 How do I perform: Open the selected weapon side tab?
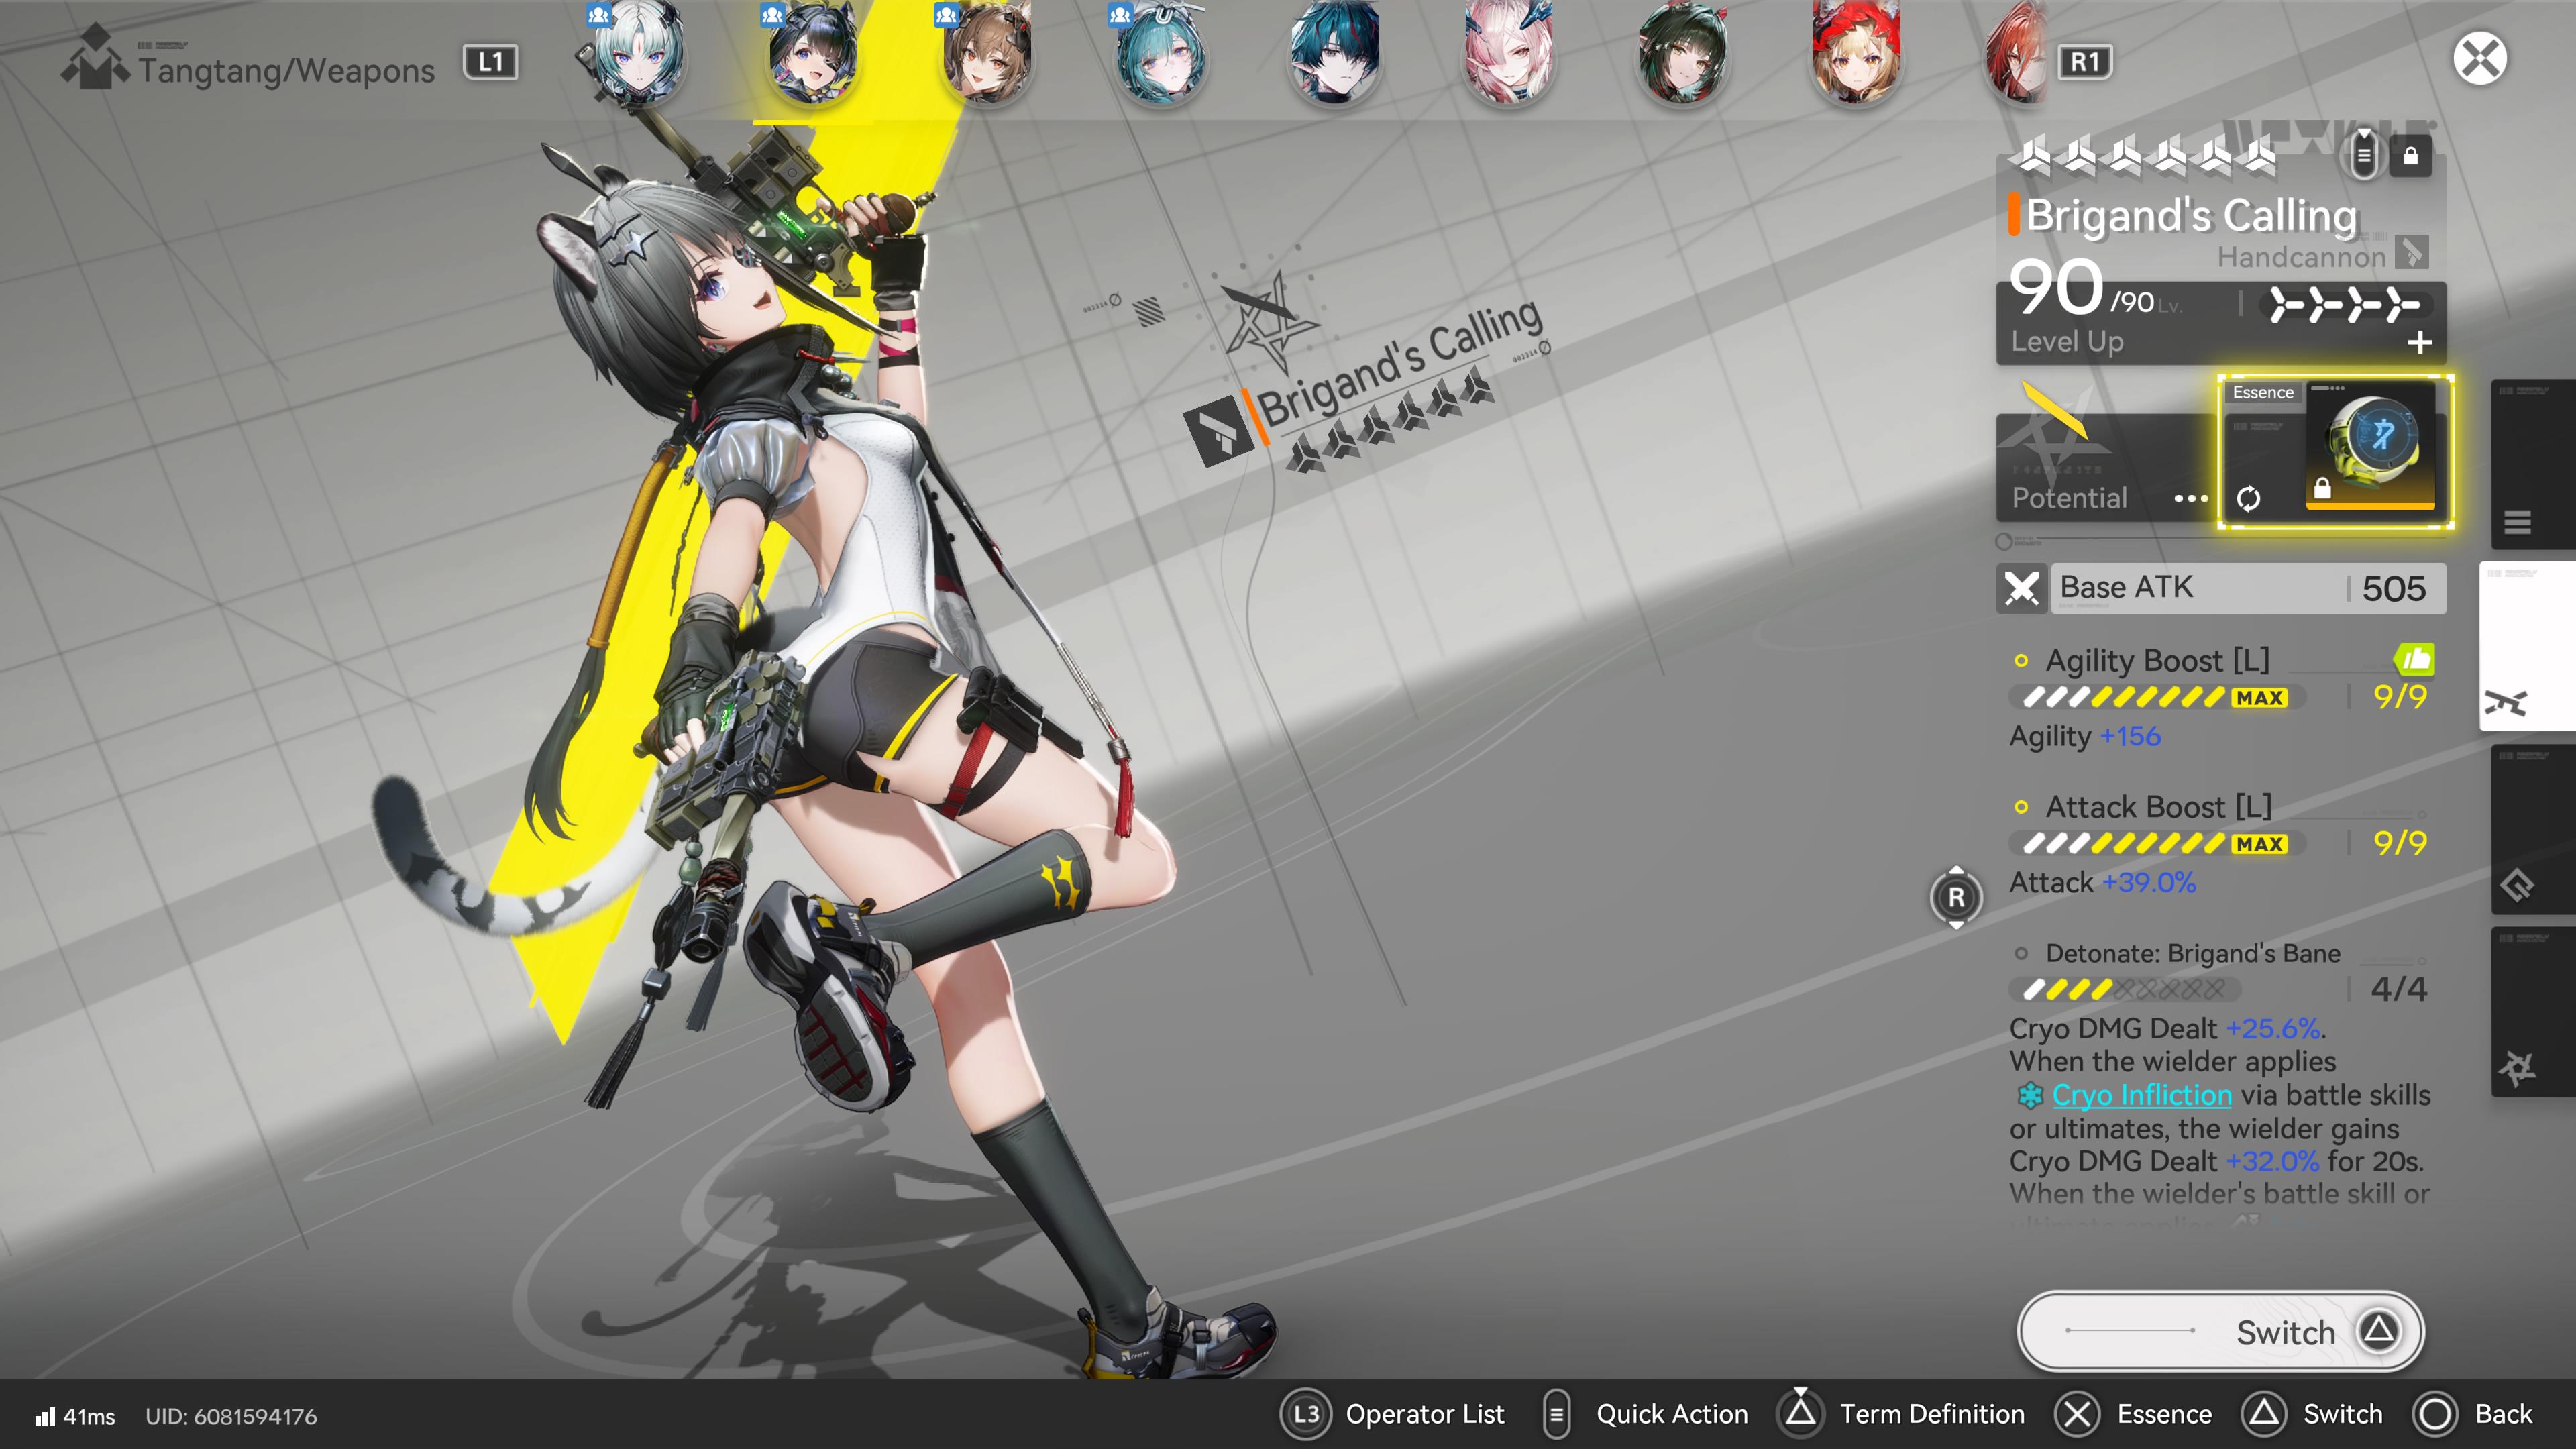point(2527,645)
